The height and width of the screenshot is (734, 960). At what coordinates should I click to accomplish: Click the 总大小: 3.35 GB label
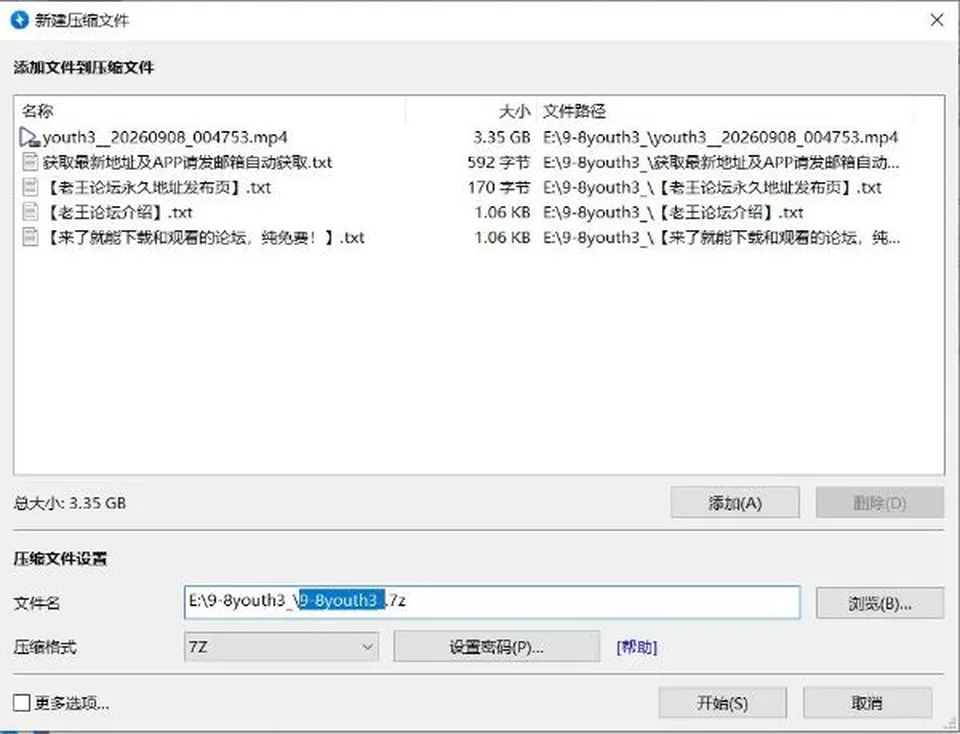(70, 503)
